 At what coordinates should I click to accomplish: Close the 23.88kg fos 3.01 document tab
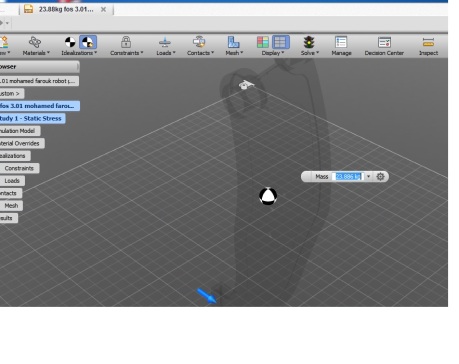pos(103,9)
